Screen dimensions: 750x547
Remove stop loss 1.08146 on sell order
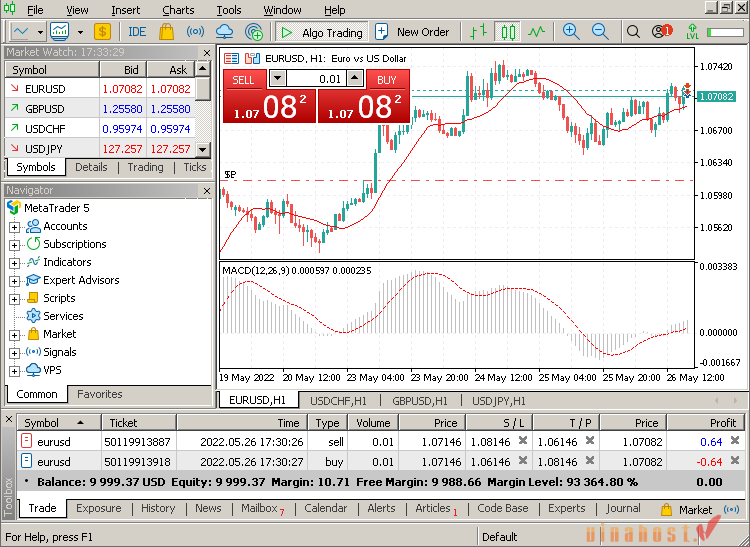click(x=523, y=440)
